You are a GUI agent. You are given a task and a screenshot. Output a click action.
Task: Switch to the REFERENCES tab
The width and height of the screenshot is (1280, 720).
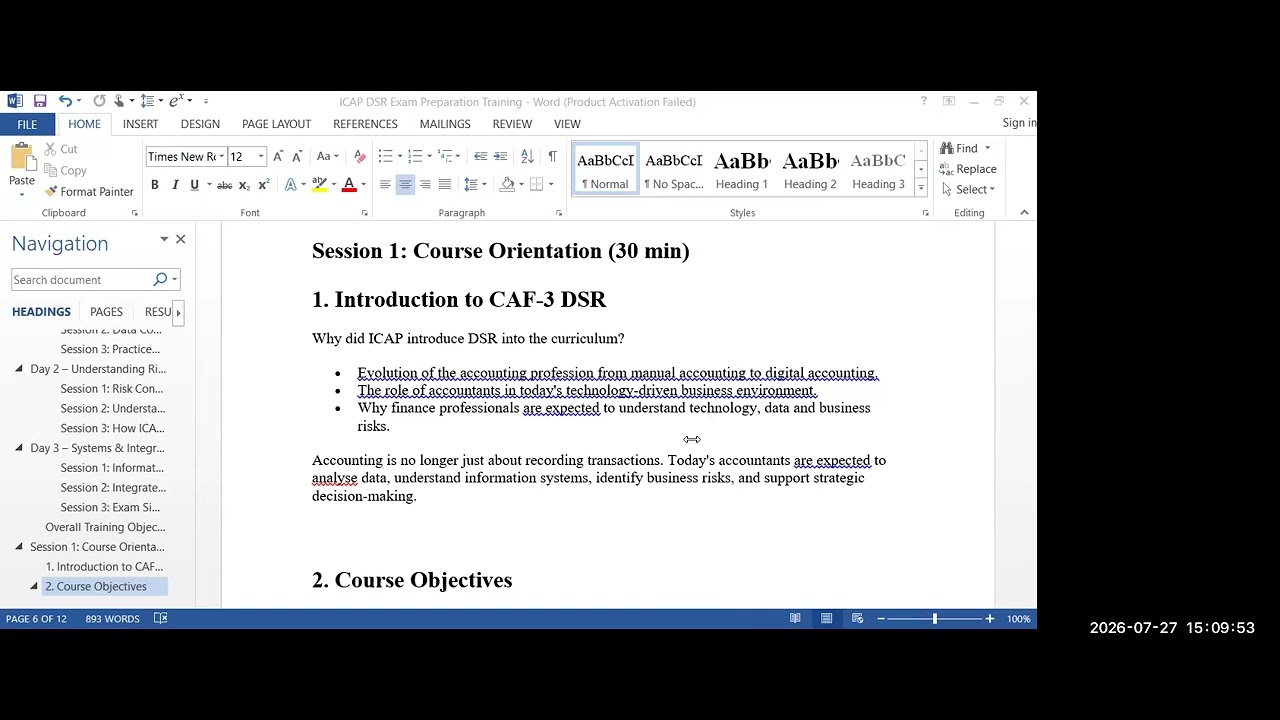coord(365,124)
